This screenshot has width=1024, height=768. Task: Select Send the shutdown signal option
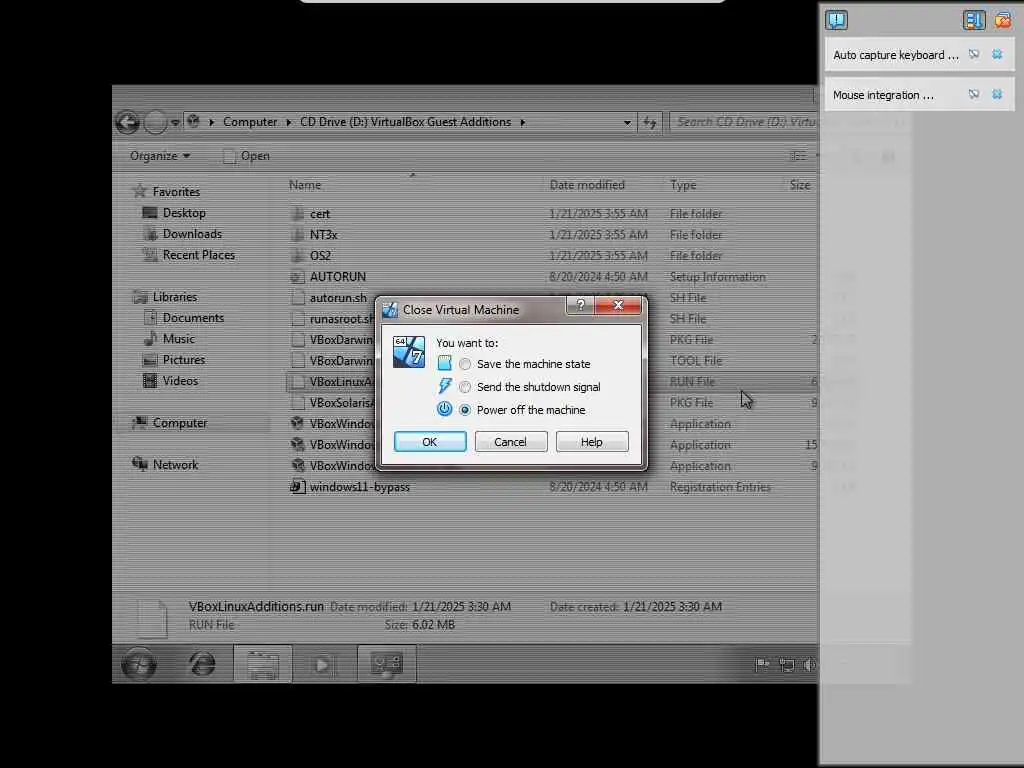(x=465, y=387)
